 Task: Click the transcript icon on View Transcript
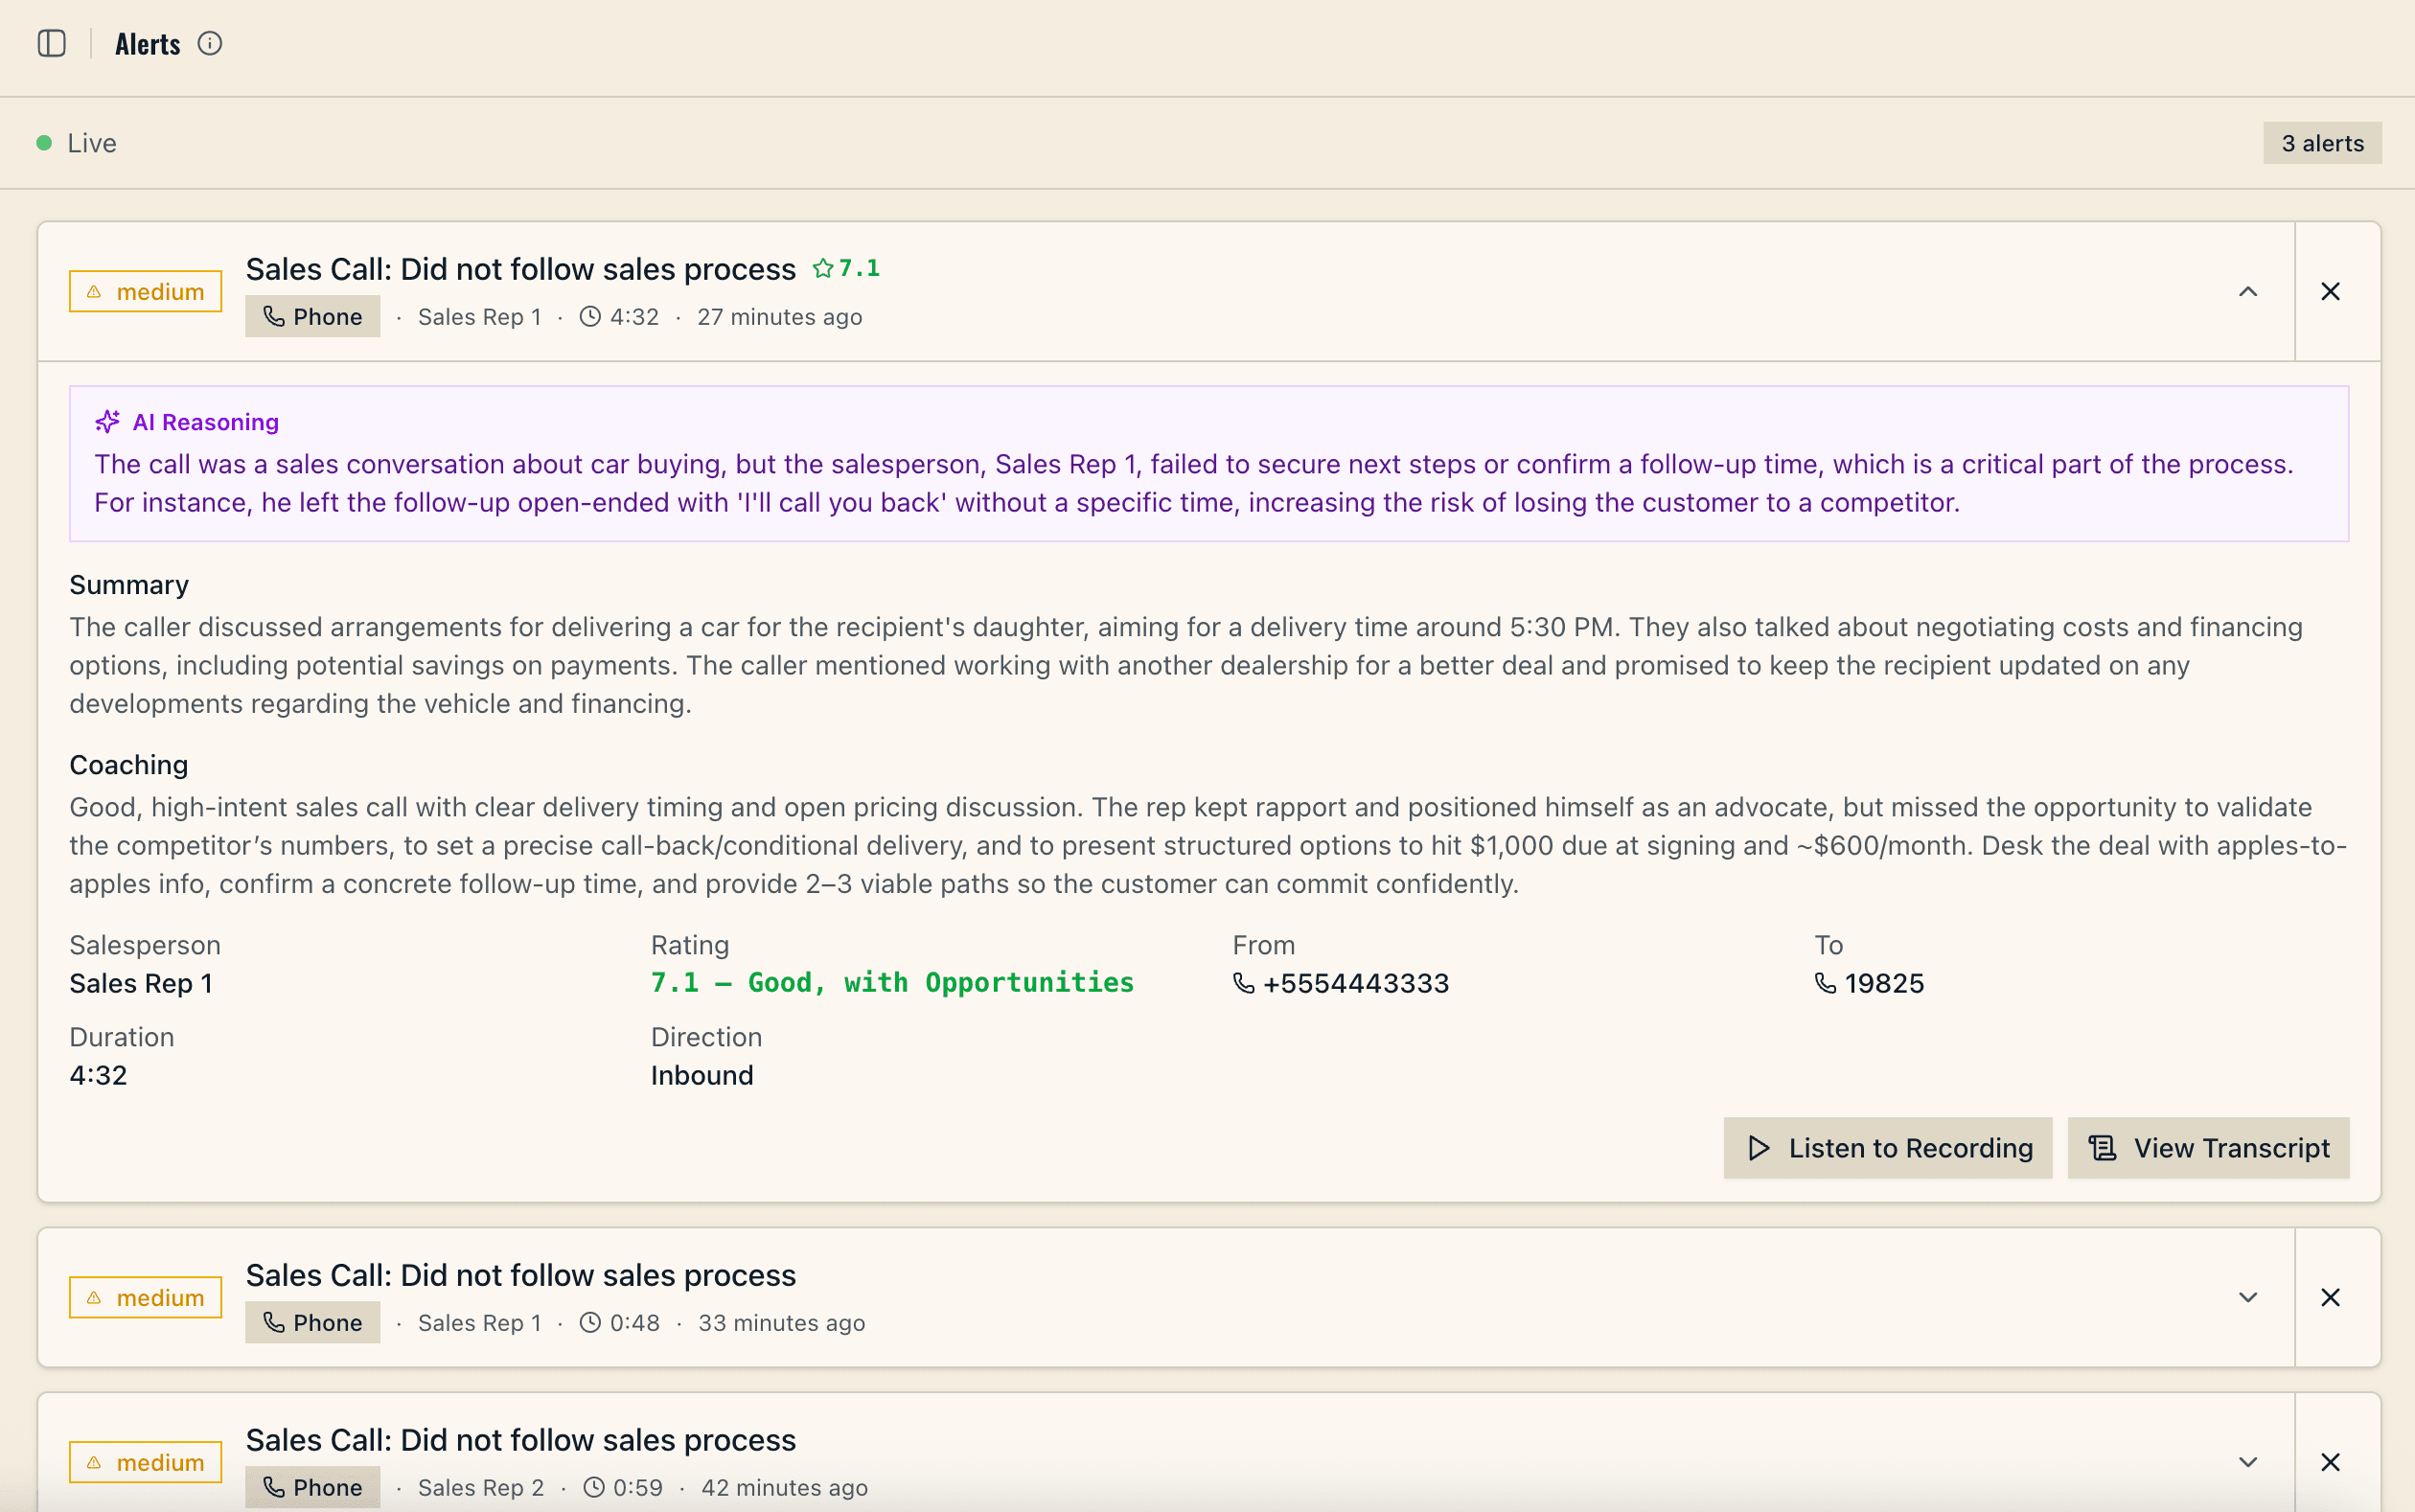(x=2103, y=1148)
